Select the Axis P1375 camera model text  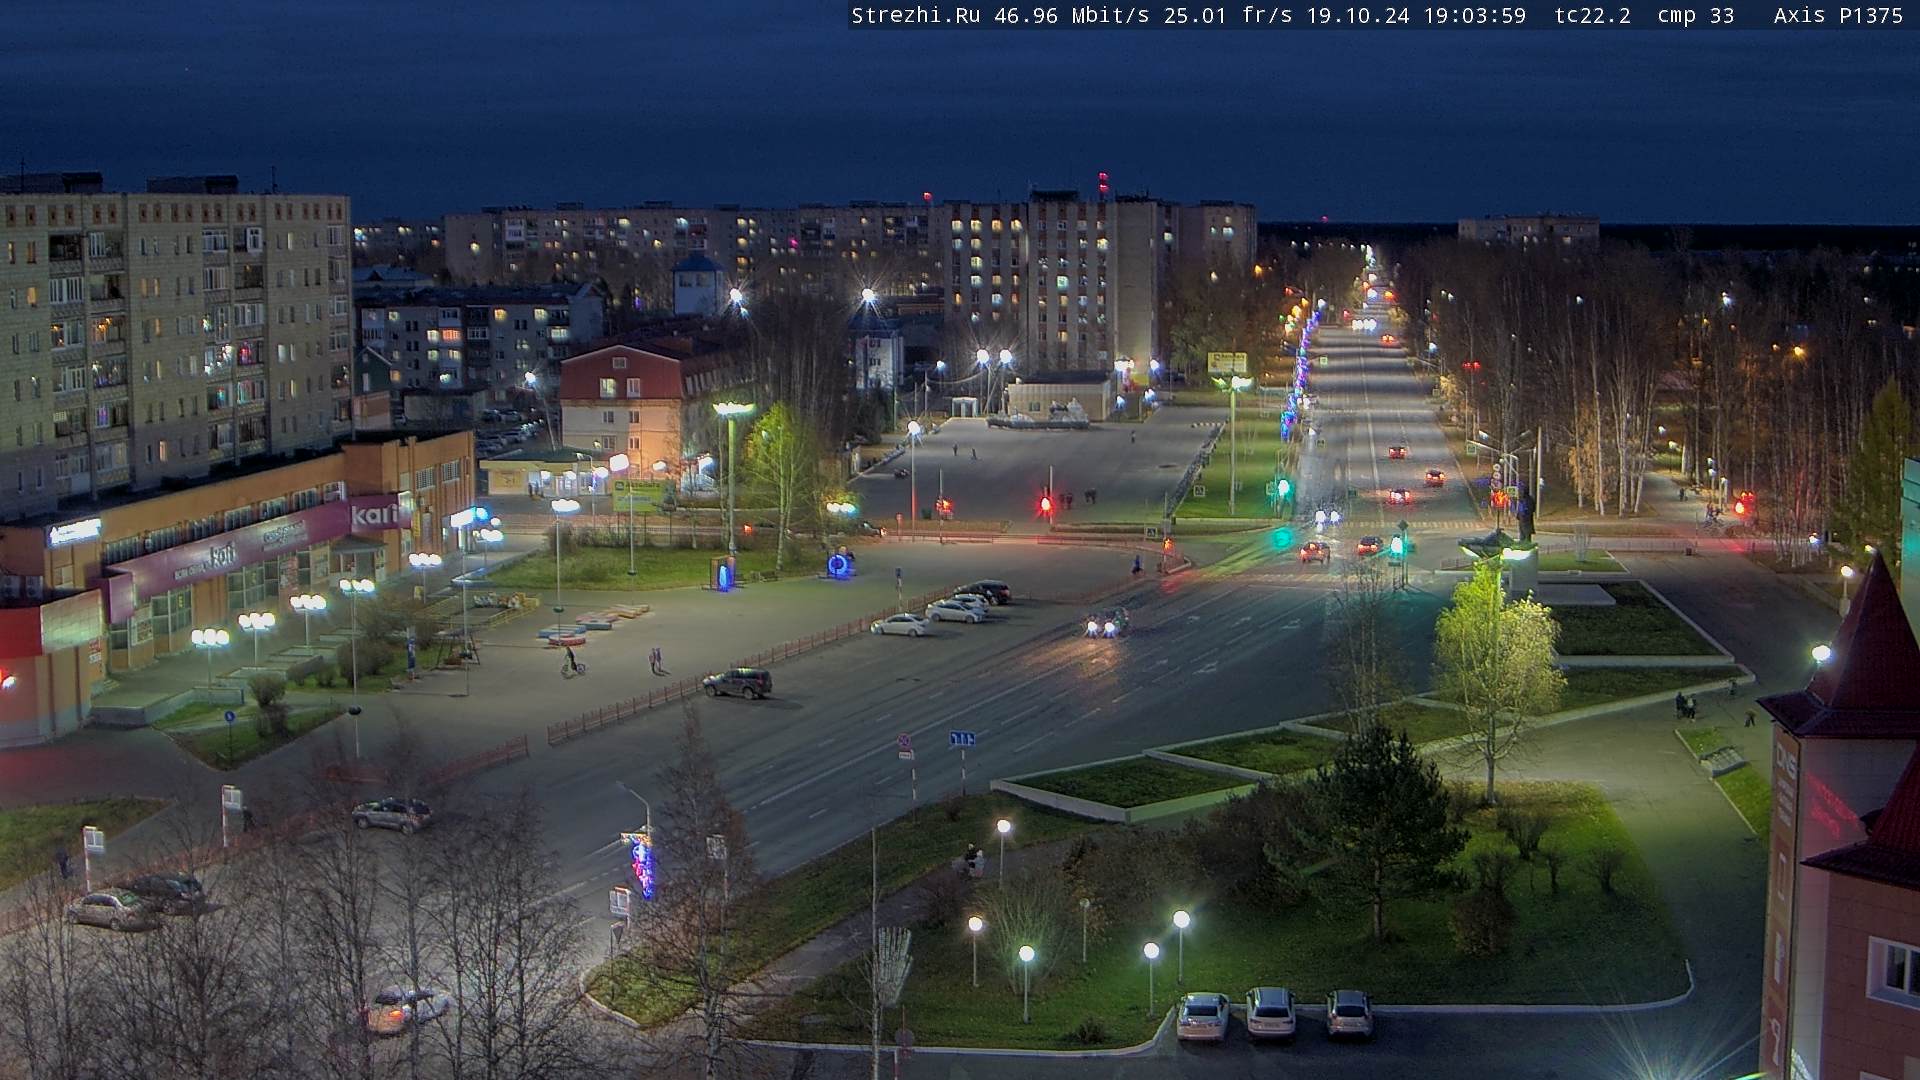coord(1838,15)
